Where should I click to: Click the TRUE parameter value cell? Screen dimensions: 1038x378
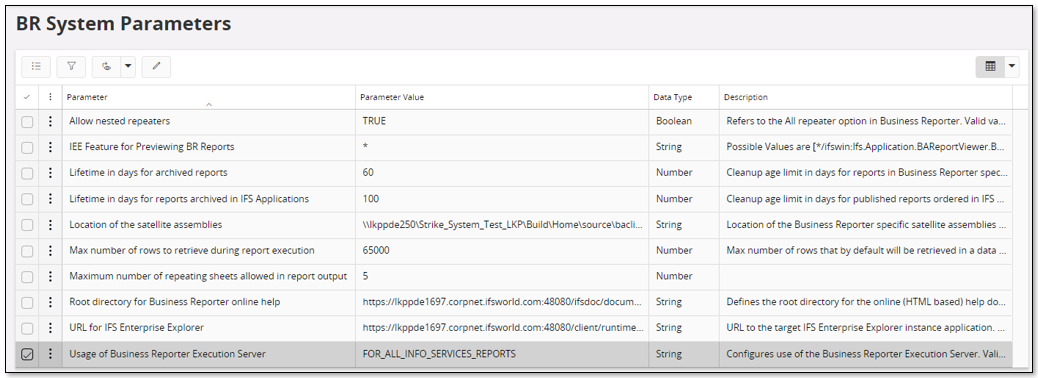(502, 122)
